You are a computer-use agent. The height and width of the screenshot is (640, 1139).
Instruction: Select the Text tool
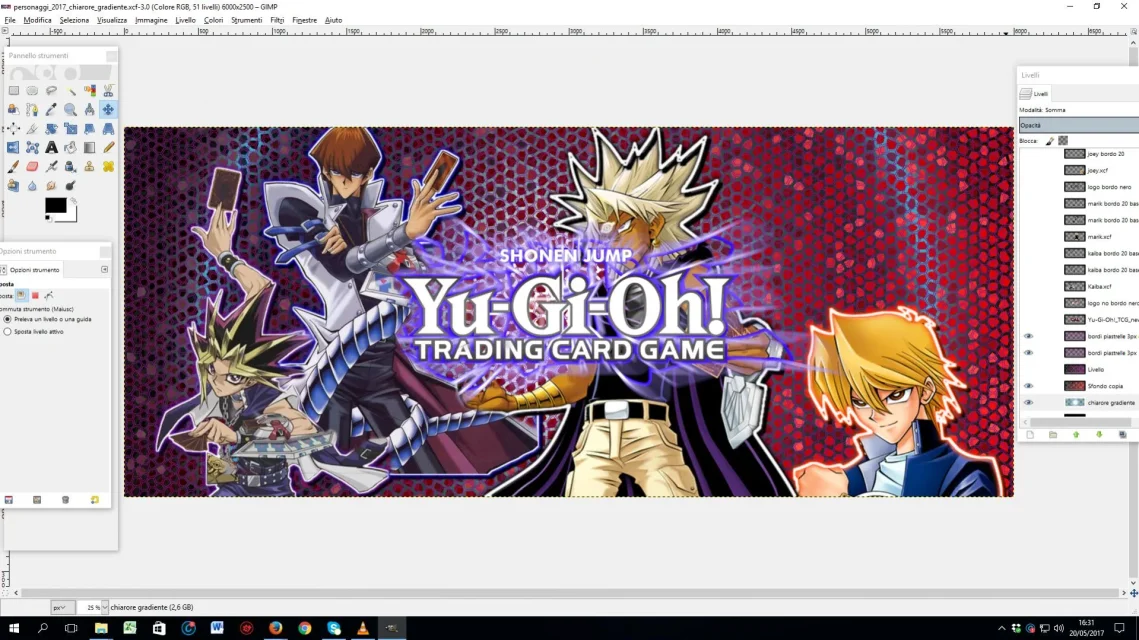52,147
